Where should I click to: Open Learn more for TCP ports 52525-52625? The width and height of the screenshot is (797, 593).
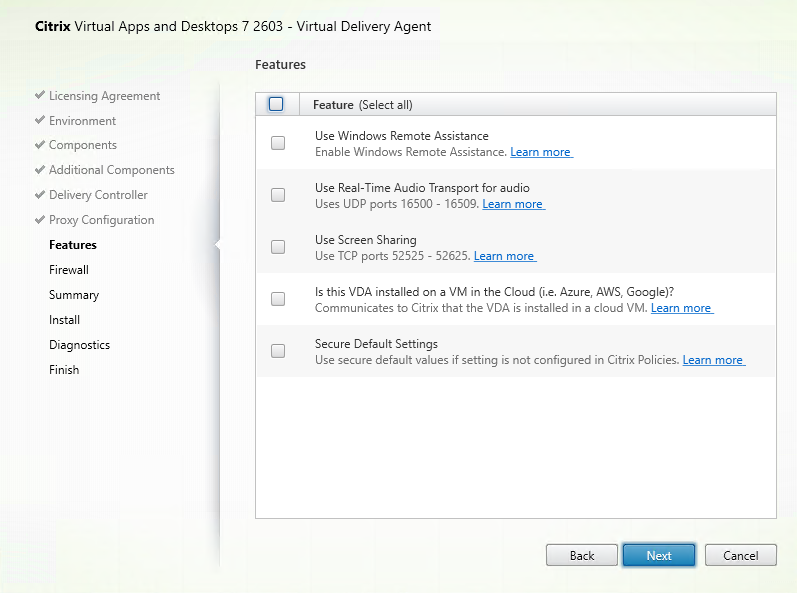point(505,256)
